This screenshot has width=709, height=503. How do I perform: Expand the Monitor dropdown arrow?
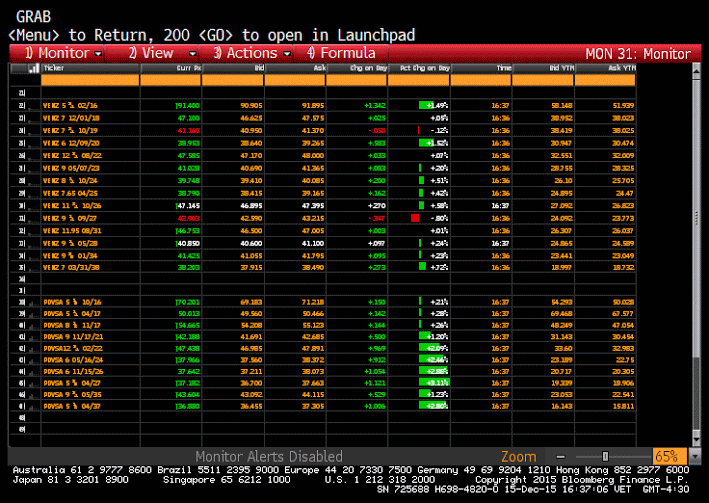(x=98, y=54)
